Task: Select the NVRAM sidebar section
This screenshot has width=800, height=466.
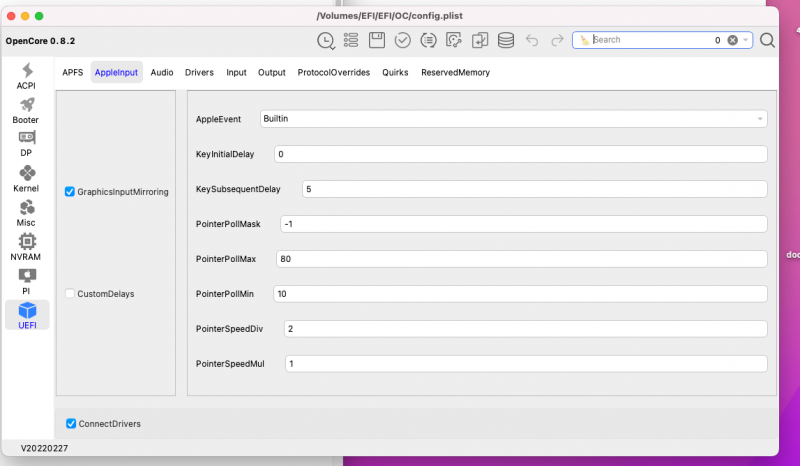Action: coord(27,247)
